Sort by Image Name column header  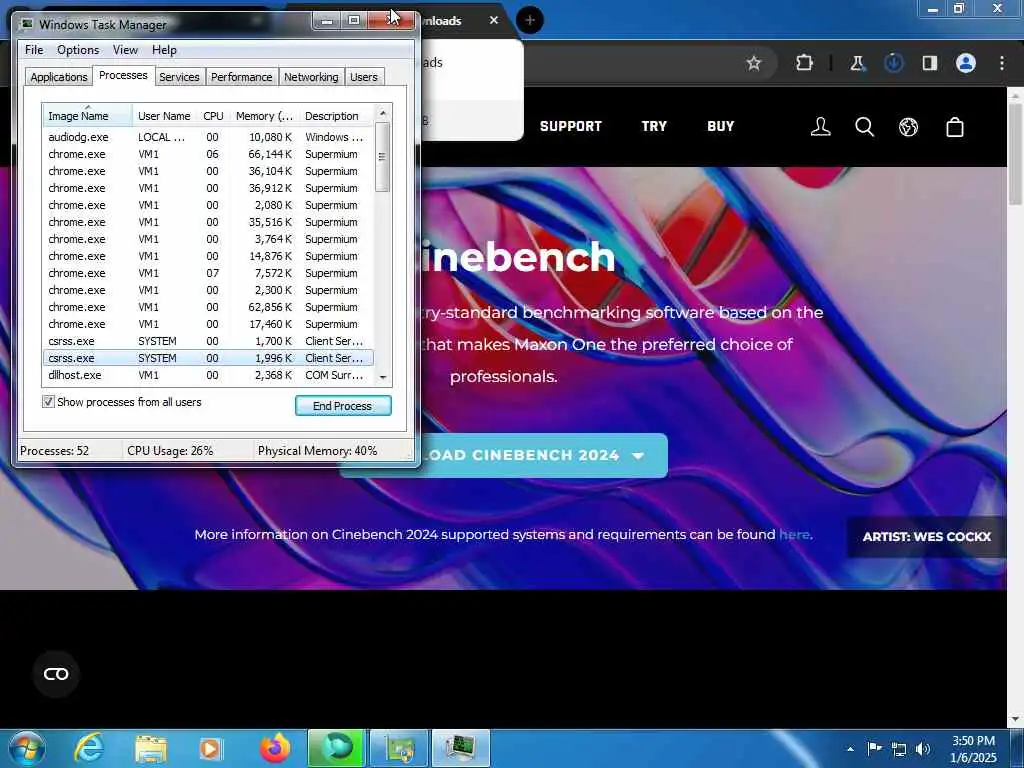[88, 116]
